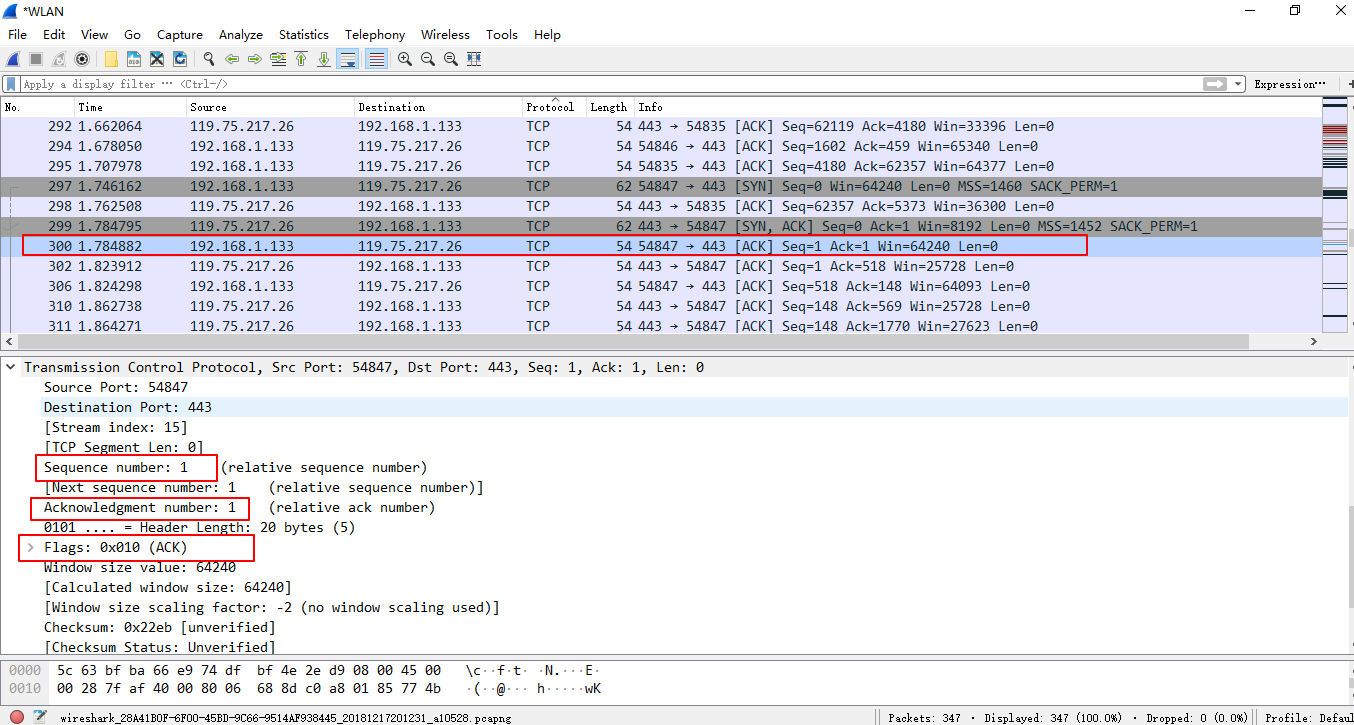Viewport: 1354px width, 725px height.
Task: Open the File menu
Action: tap(18, 34)
